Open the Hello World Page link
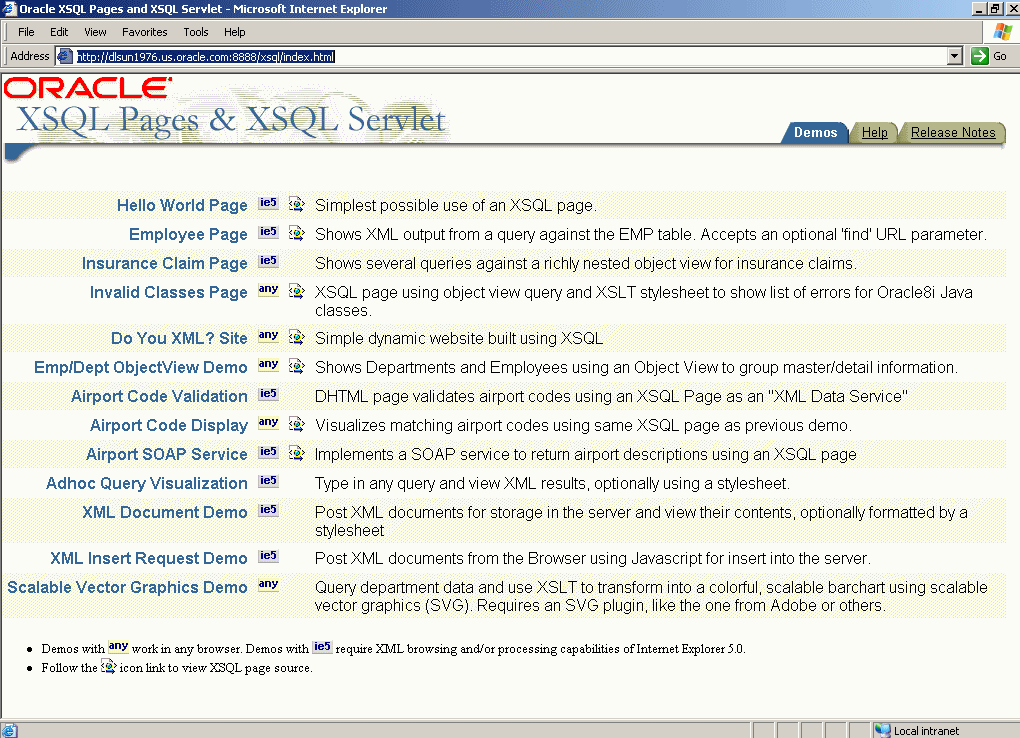Screen dimensions: 1020x738 181,204
